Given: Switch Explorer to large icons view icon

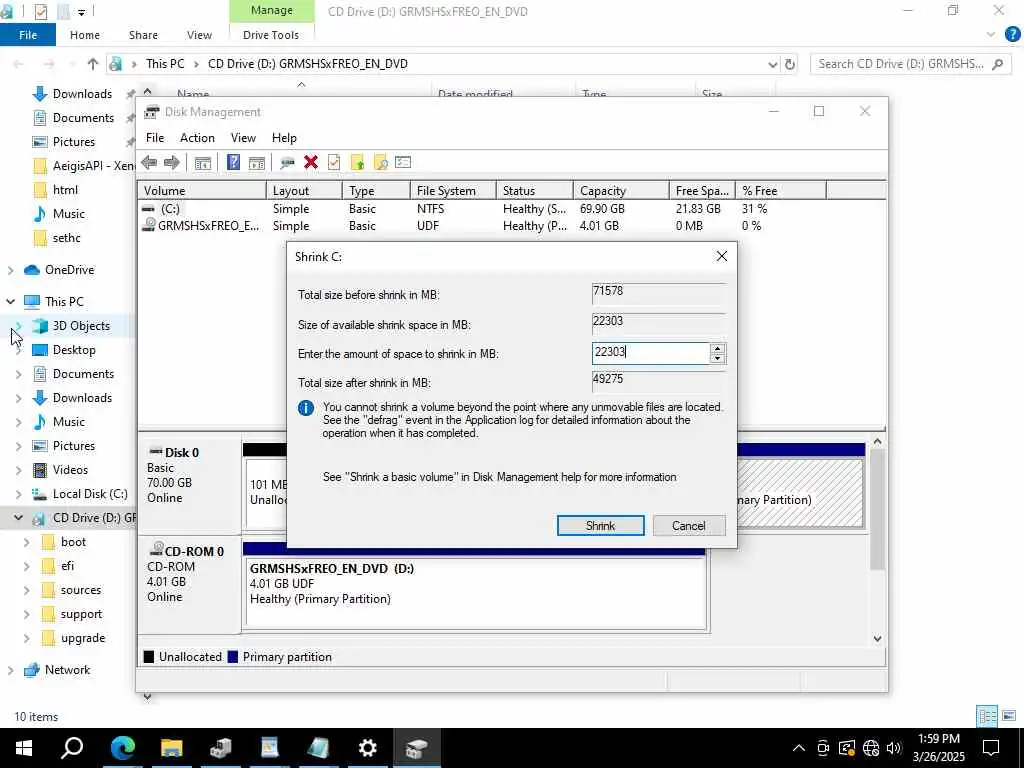Looking at the screenshot, I should pos(1009,716).
